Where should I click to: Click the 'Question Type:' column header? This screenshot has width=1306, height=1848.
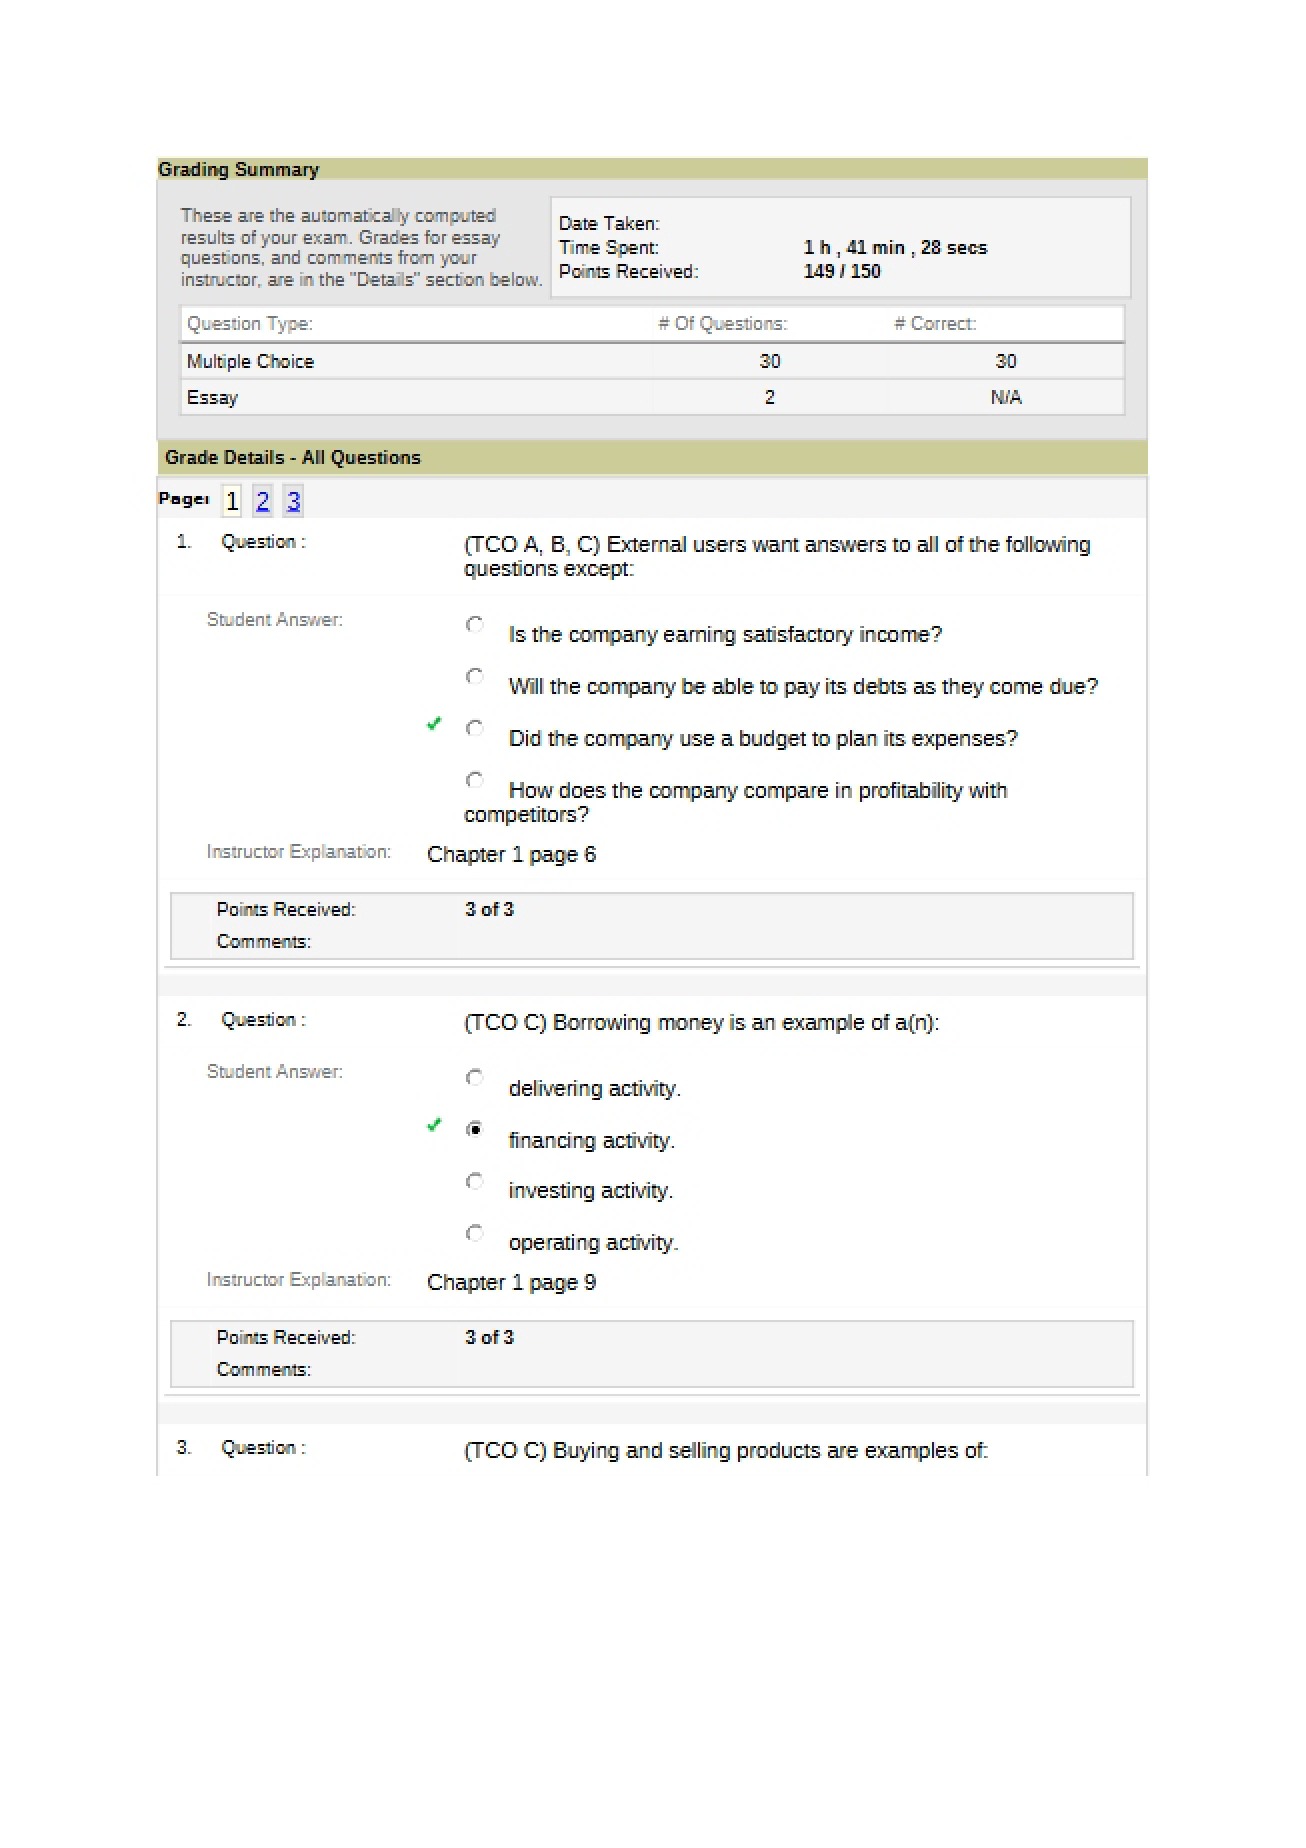[250, 323]
